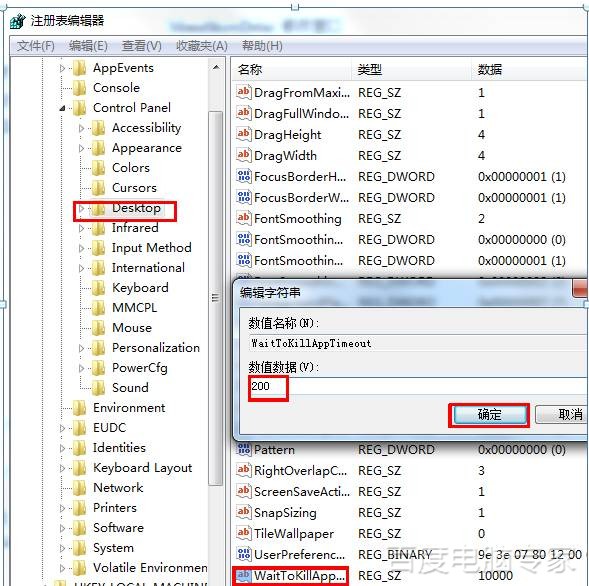Click the SnapSizing string value icon

(x=243, y=512)
